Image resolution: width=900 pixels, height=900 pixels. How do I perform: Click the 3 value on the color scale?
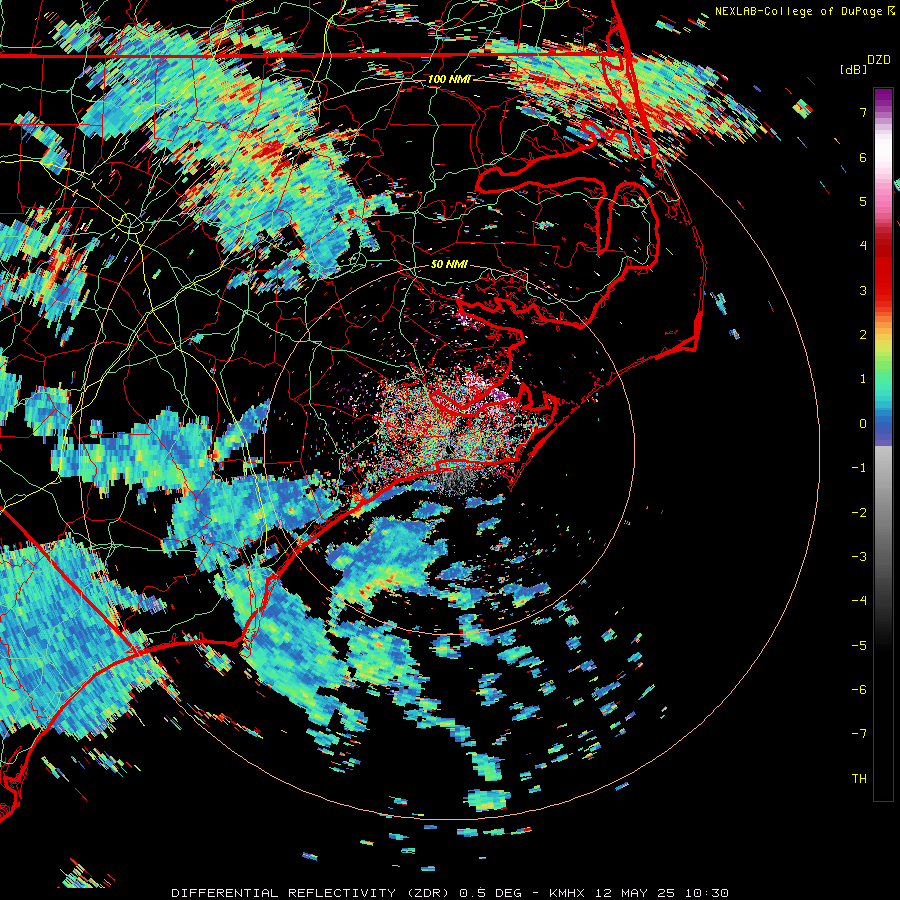click(x=863, y=290)
